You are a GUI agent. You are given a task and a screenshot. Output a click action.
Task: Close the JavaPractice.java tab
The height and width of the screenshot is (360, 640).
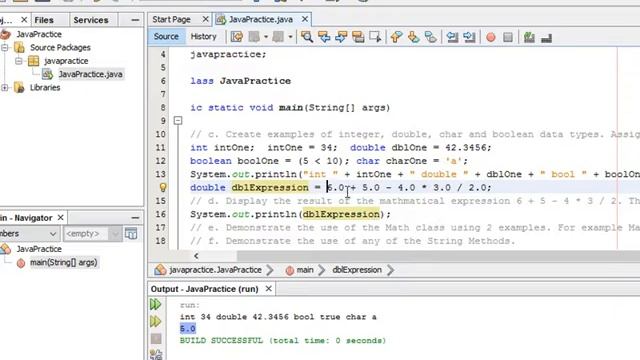(305, 19)
